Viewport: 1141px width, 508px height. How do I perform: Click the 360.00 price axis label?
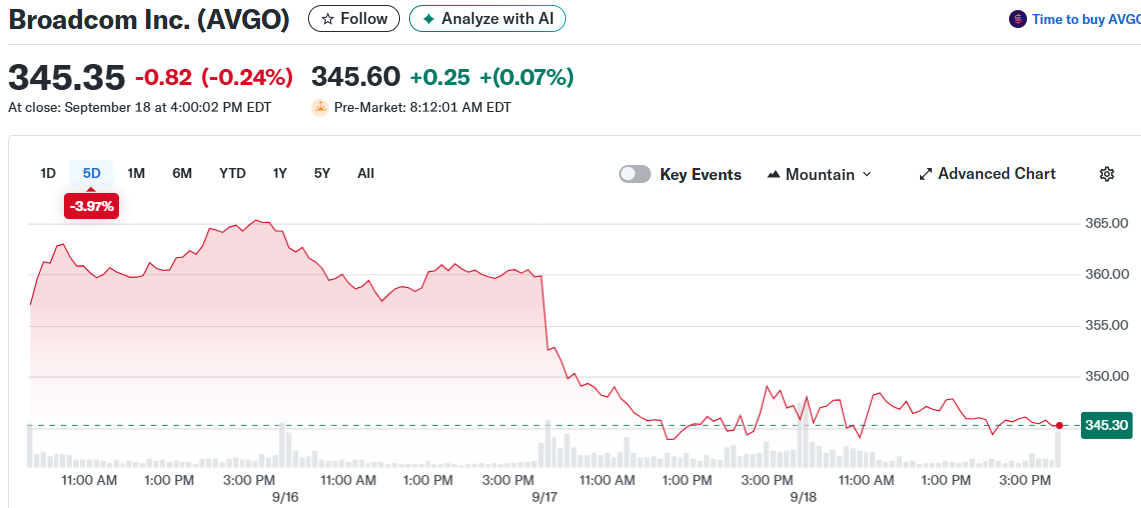(1106, 274)
